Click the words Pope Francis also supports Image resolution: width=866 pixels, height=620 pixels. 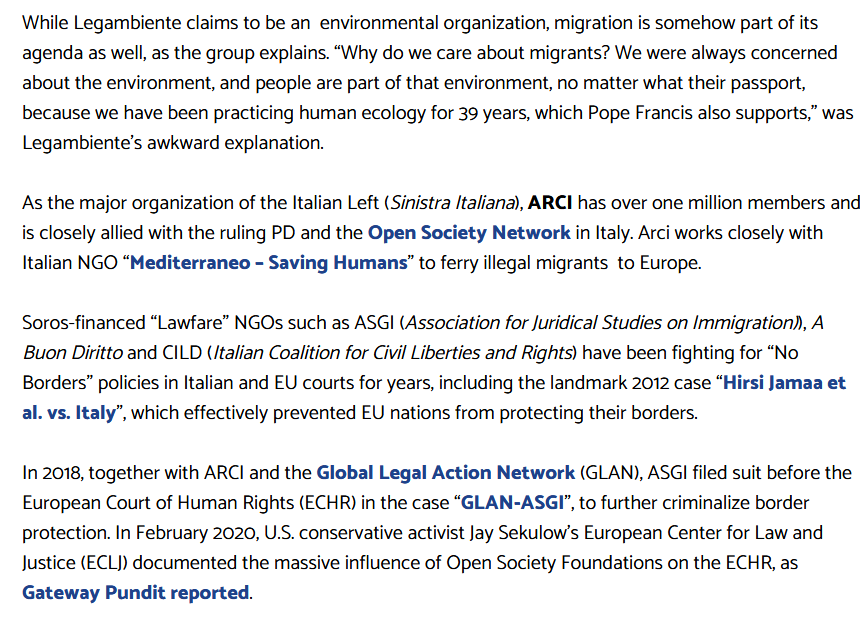pos(699,113)
